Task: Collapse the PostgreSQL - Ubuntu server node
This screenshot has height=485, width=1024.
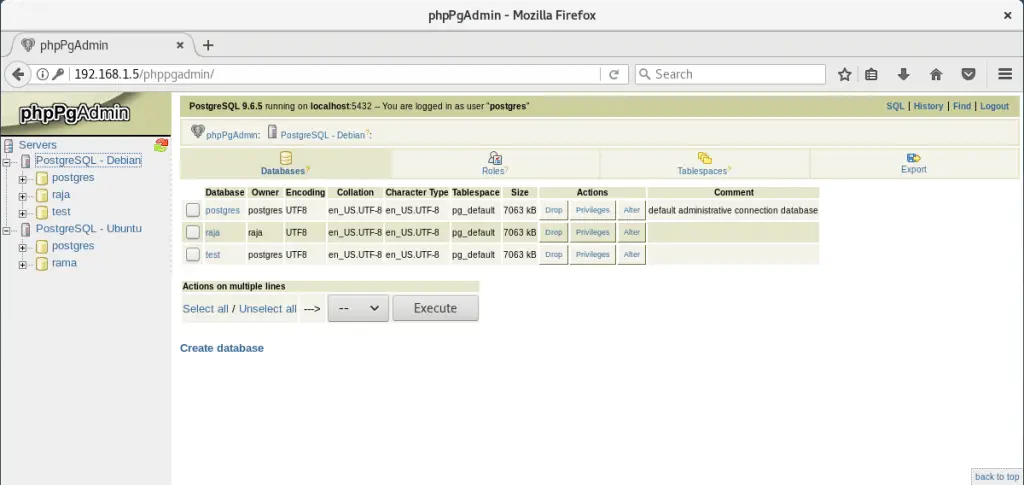Action: point(7,230)
